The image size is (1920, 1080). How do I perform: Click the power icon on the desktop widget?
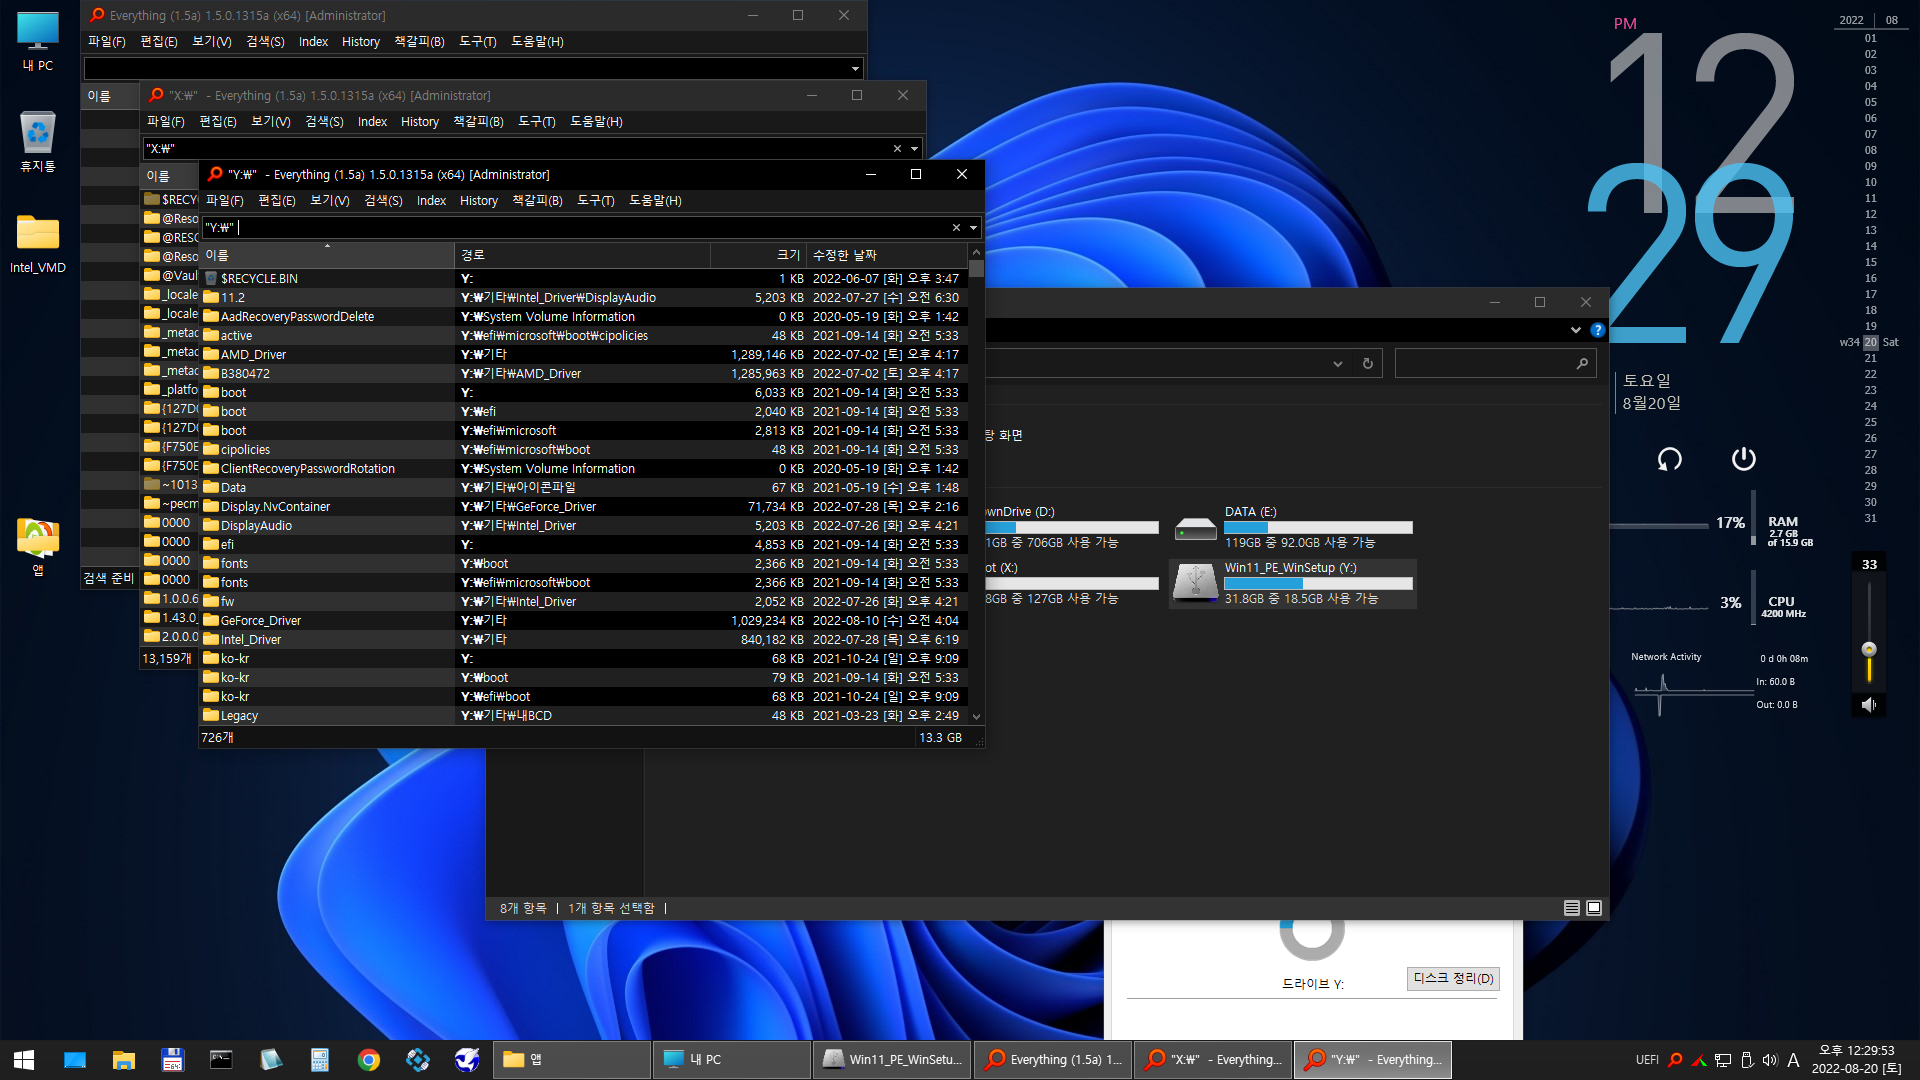[1743, 458]
